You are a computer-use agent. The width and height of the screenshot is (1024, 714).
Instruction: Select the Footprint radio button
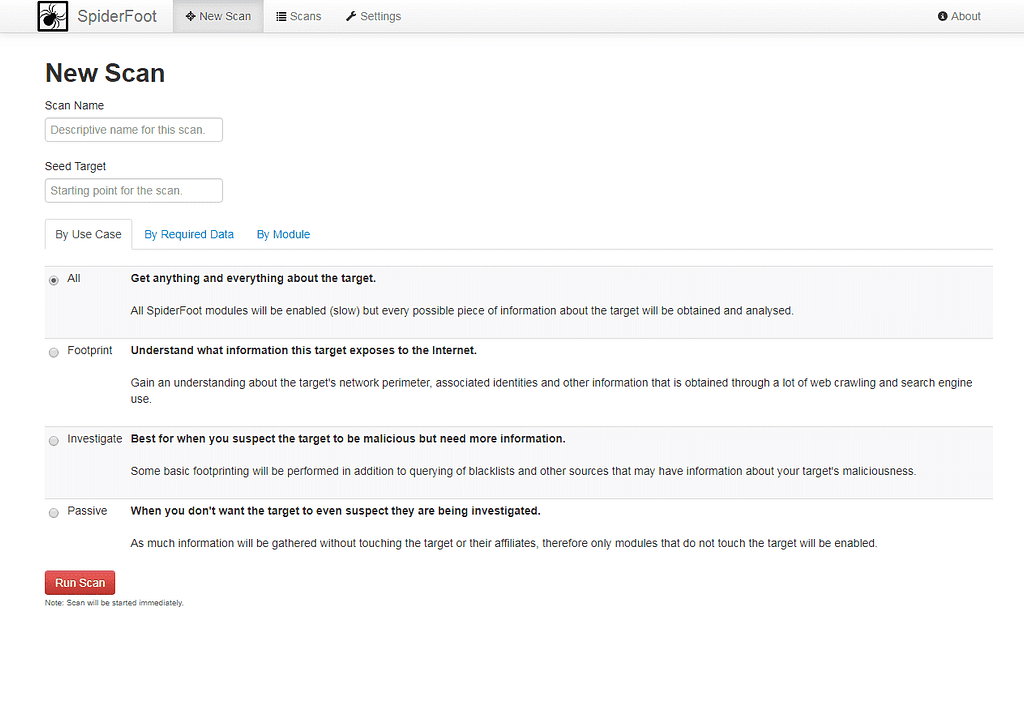54,353
